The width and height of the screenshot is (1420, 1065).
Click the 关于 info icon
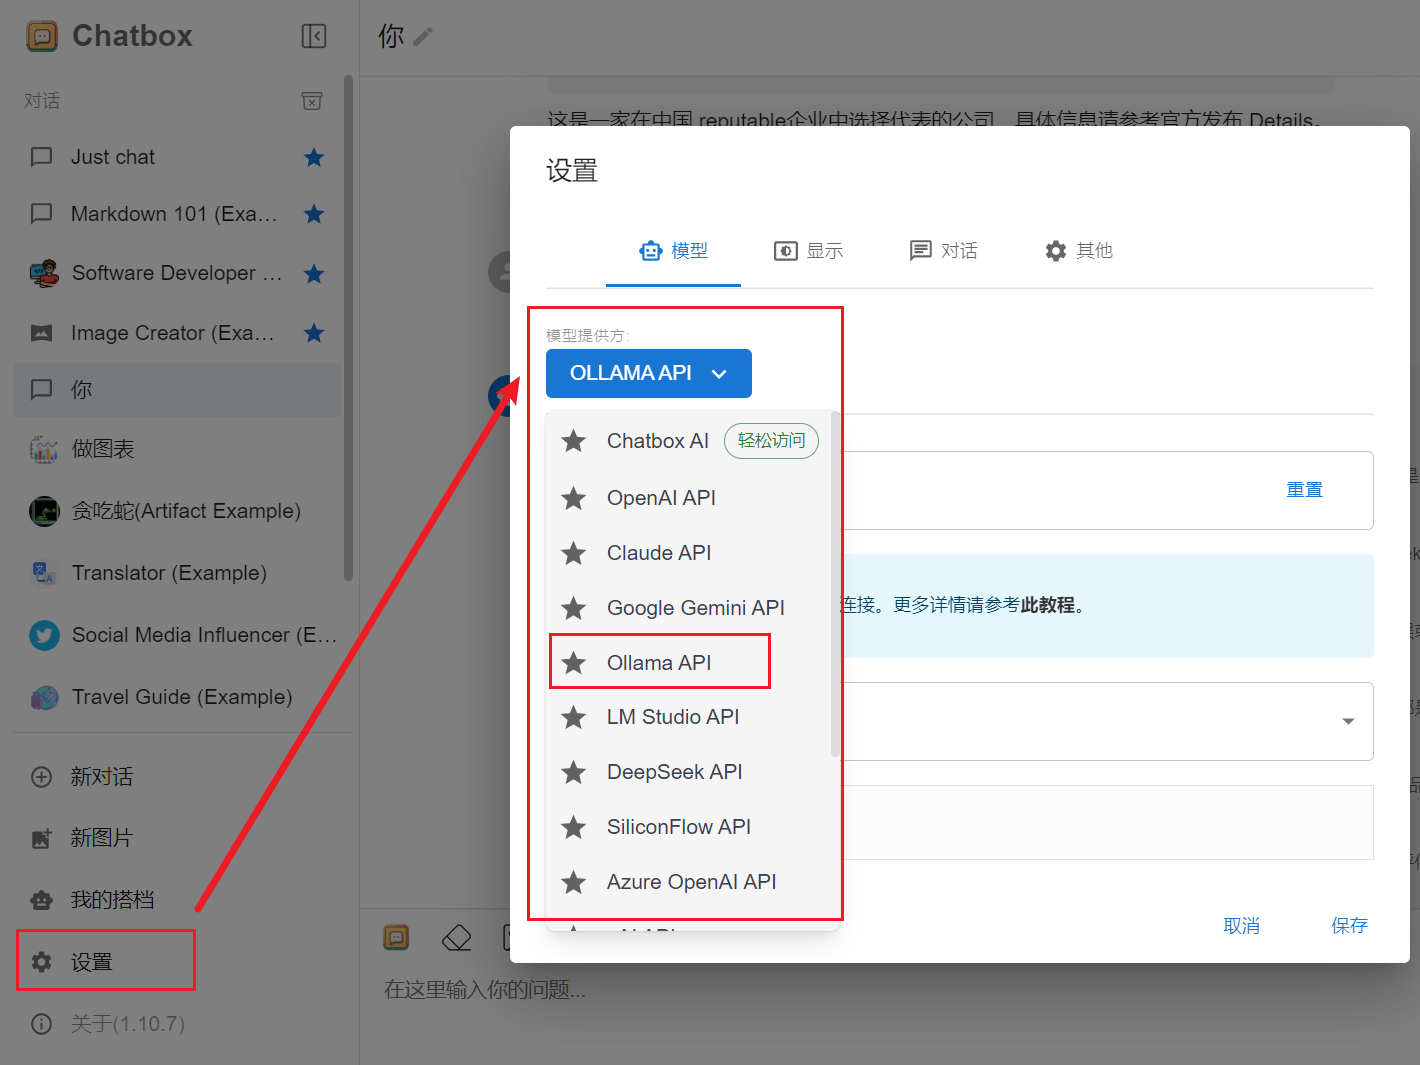[41, 1024]
